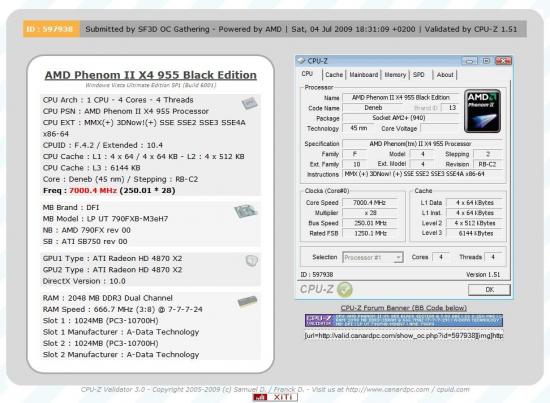Click the CPU-Z validated green checkmark icon
The image size is (550, 403).
(x=344, y=290)
